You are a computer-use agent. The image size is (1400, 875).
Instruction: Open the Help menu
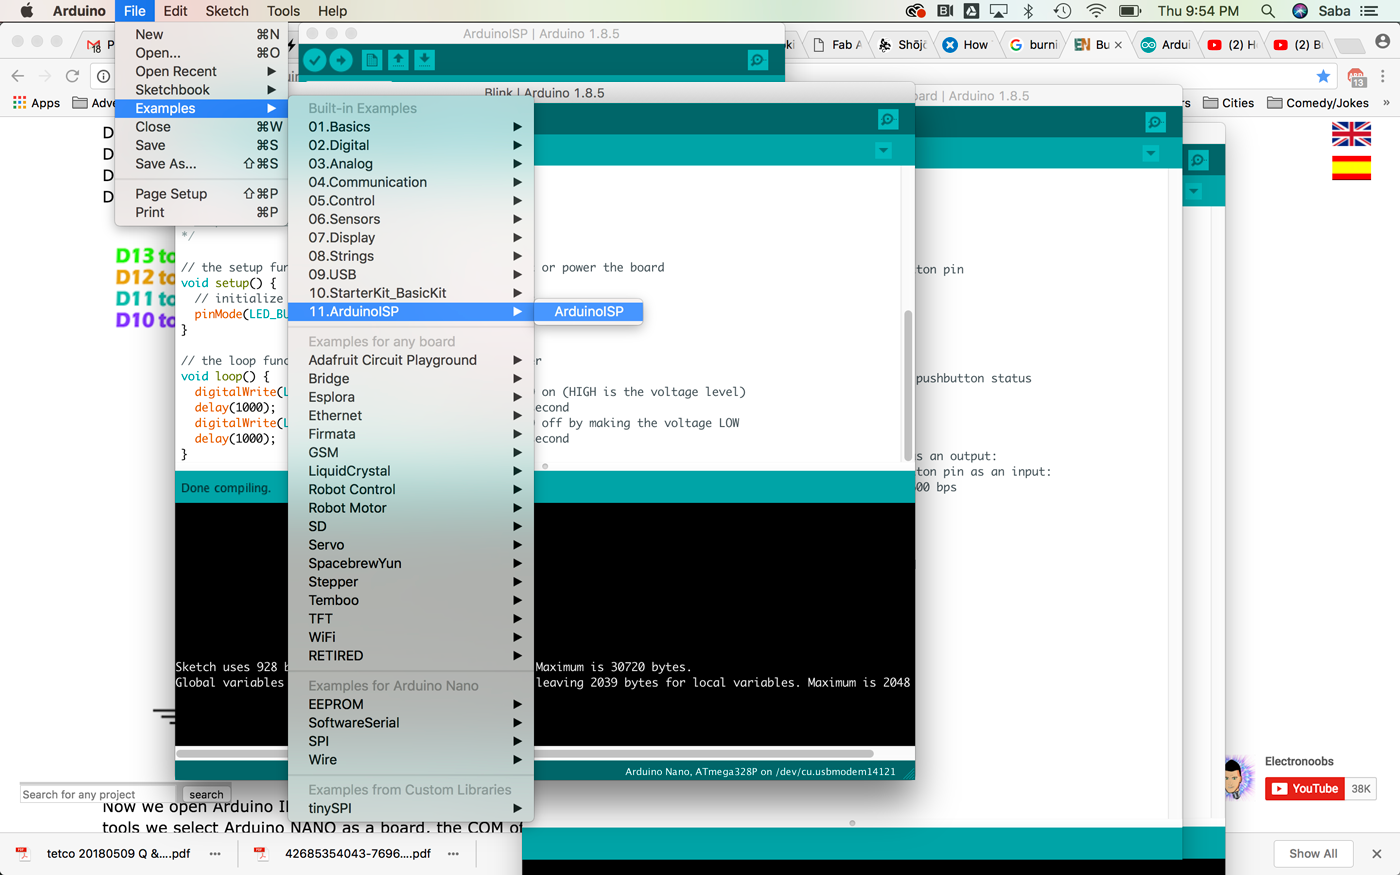click(x=333, y=11)
